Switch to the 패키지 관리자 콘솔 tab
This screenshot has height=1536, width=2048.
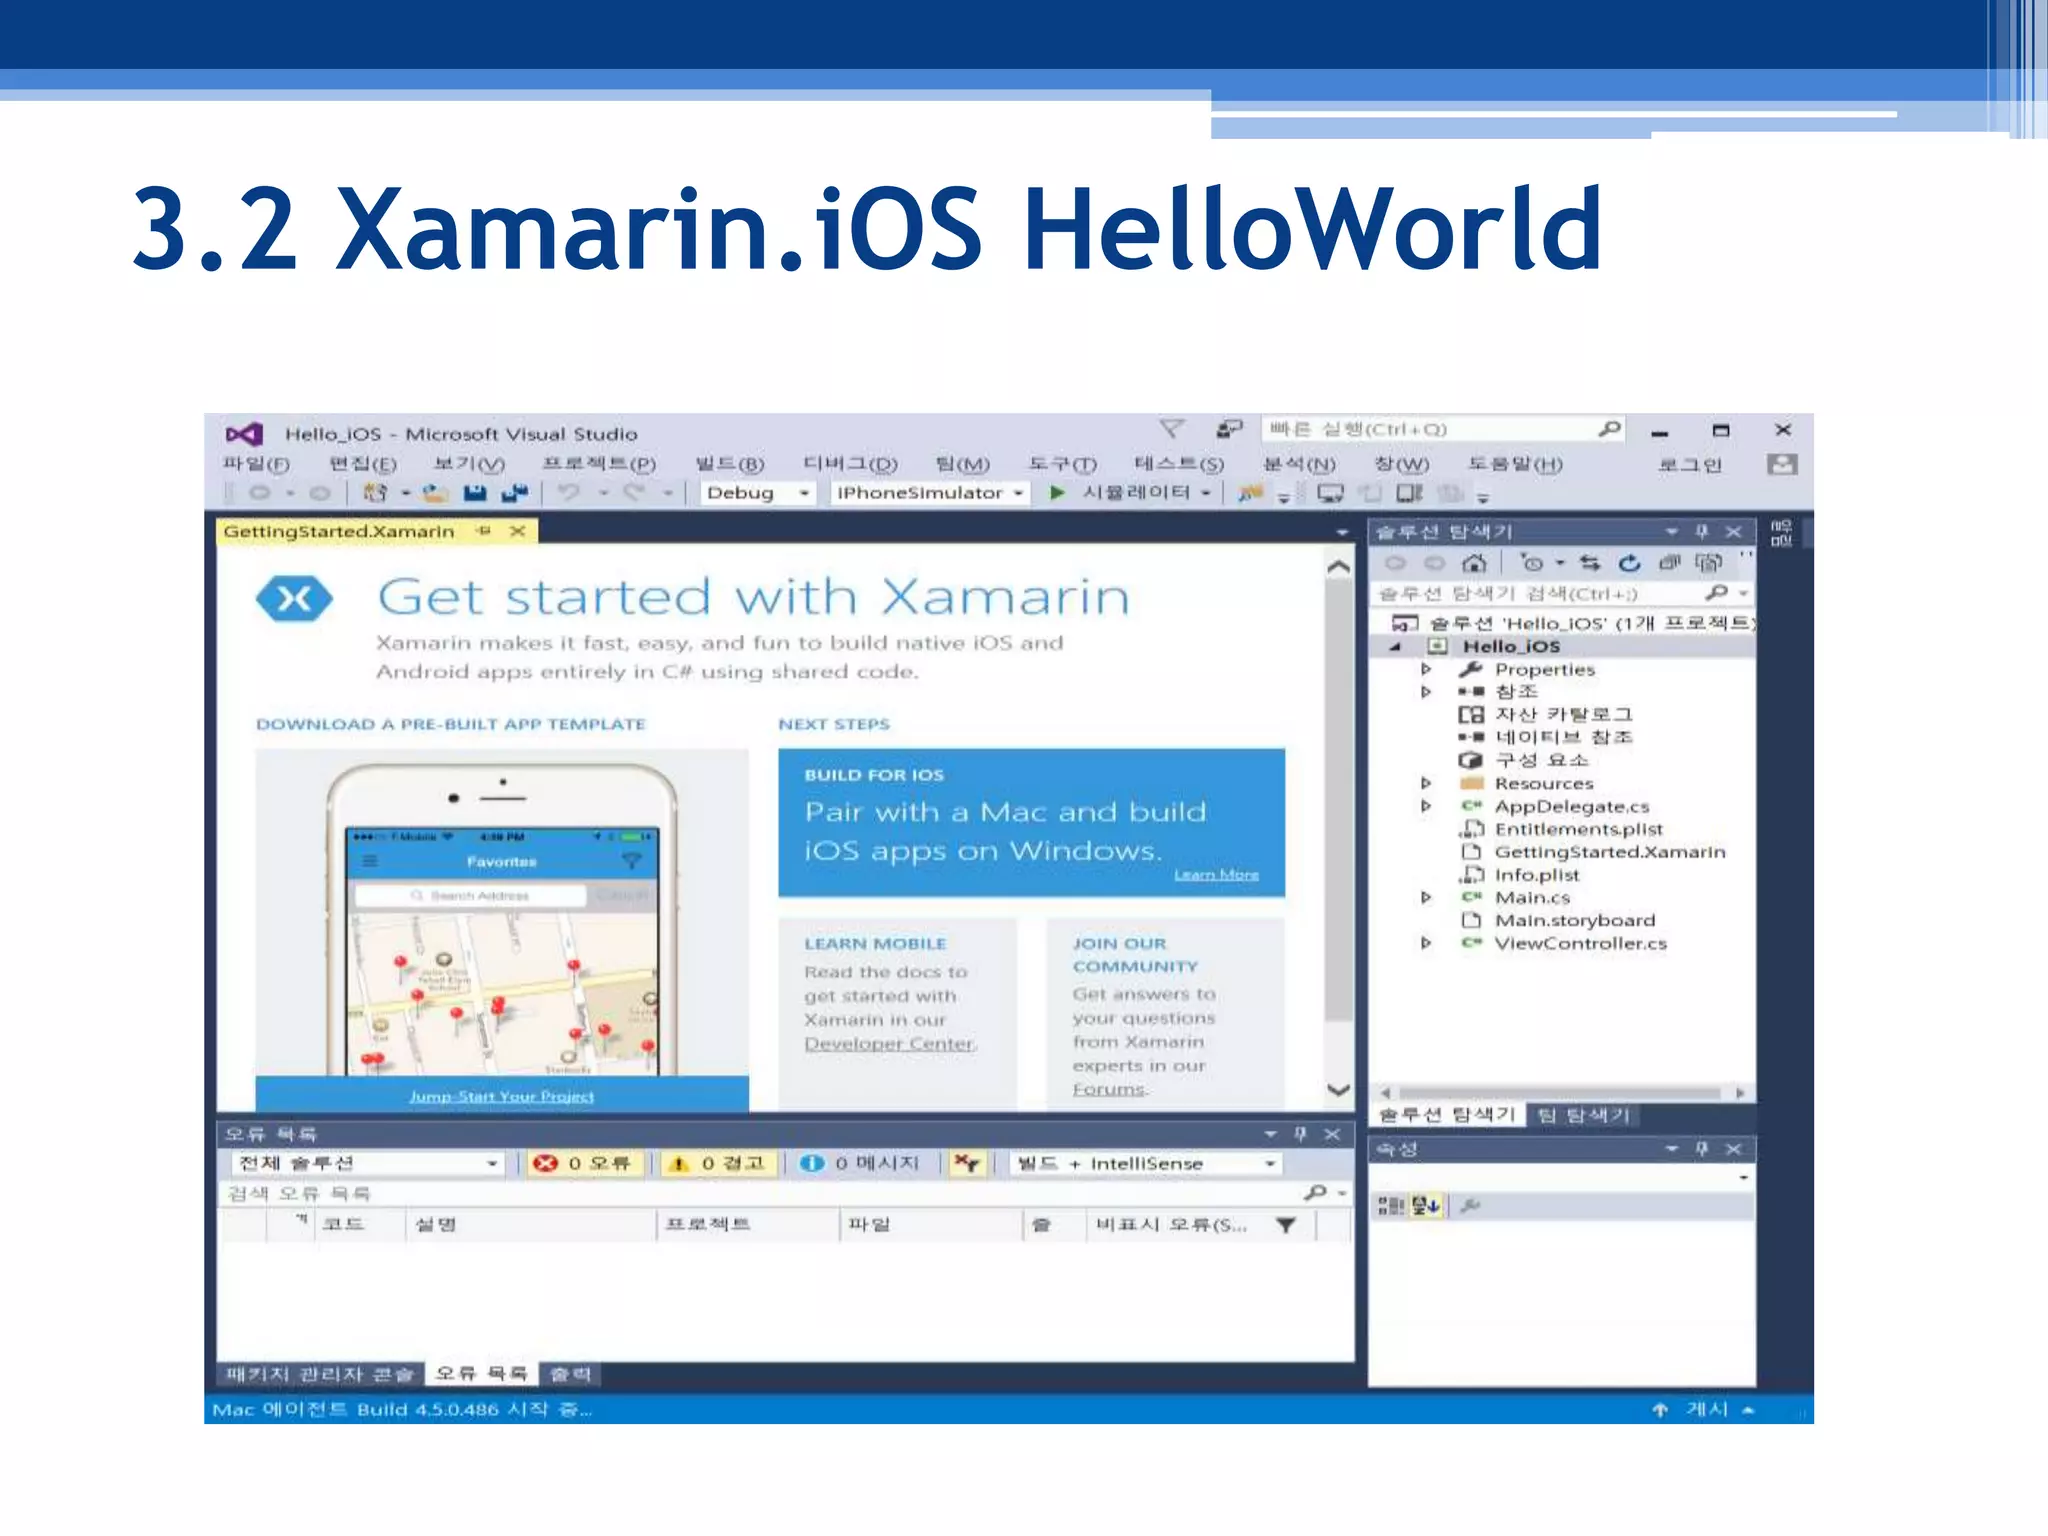[319, 1374]
